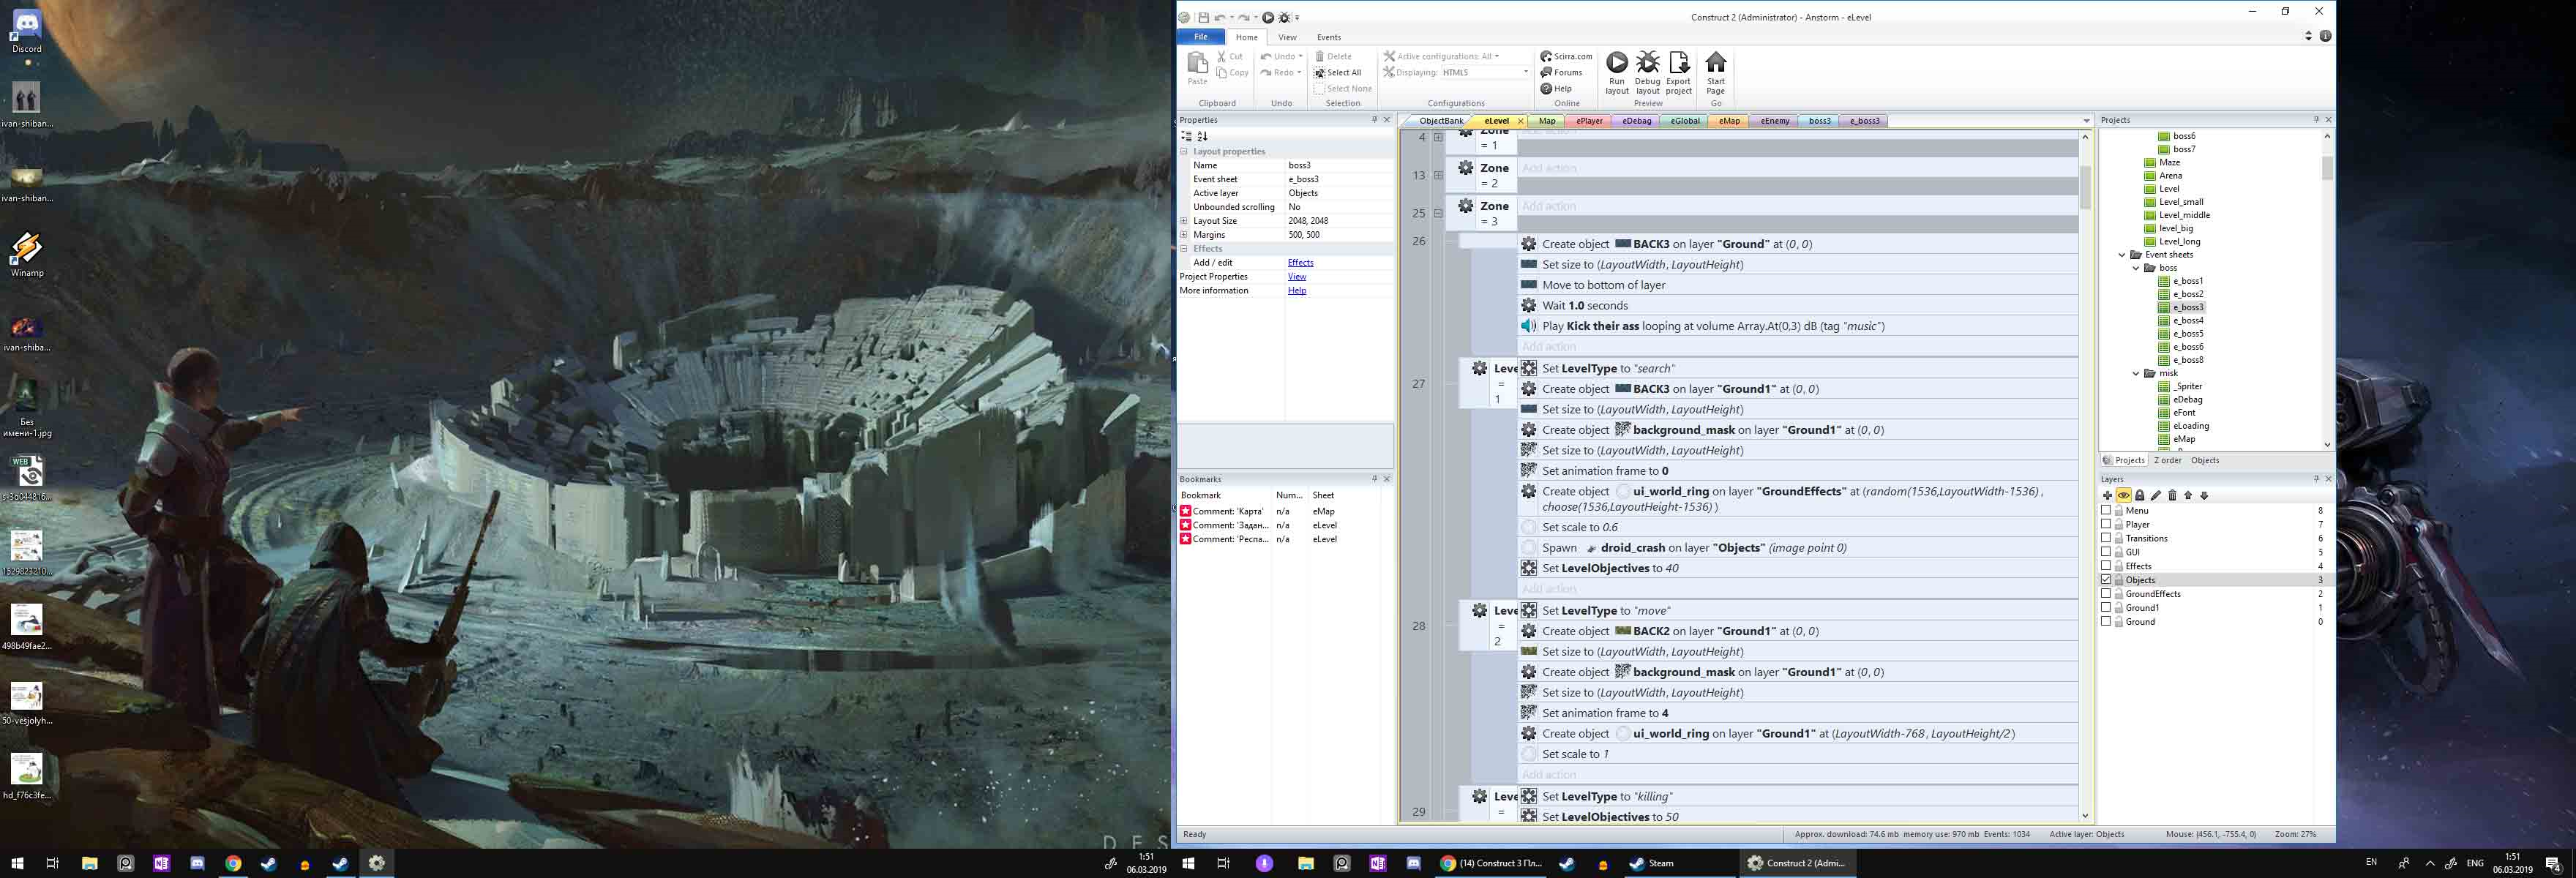
Task: Check the Ground1 layer checkbox
Action: pyautogui.click(x=2106, y=608)
